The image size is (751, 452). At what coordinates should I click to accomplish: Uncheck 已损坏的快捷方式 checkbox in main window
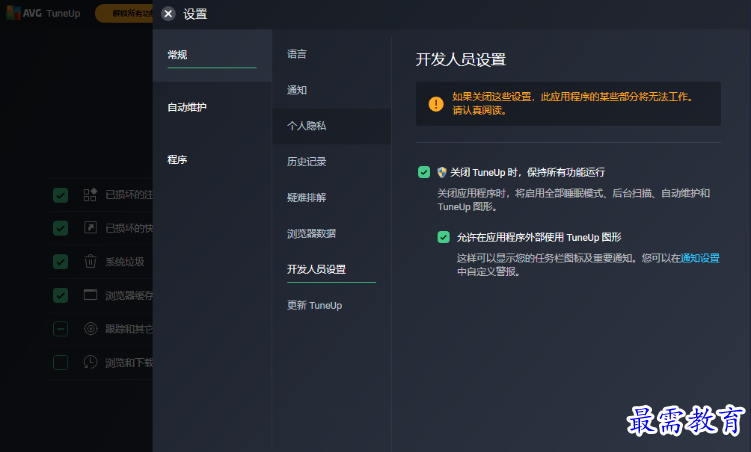(60, 228)
